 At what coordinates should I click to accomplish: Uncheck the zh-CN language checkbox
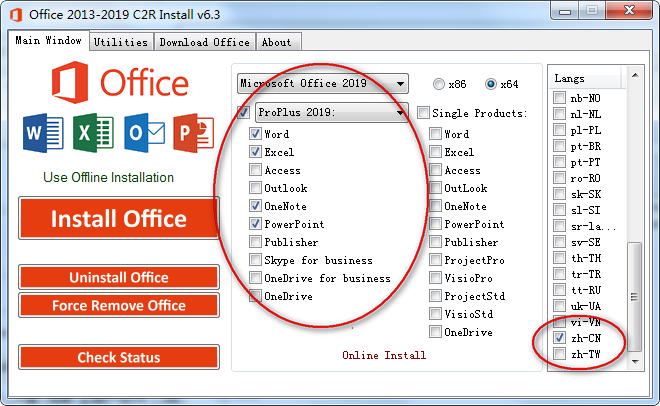click(560, 339)
